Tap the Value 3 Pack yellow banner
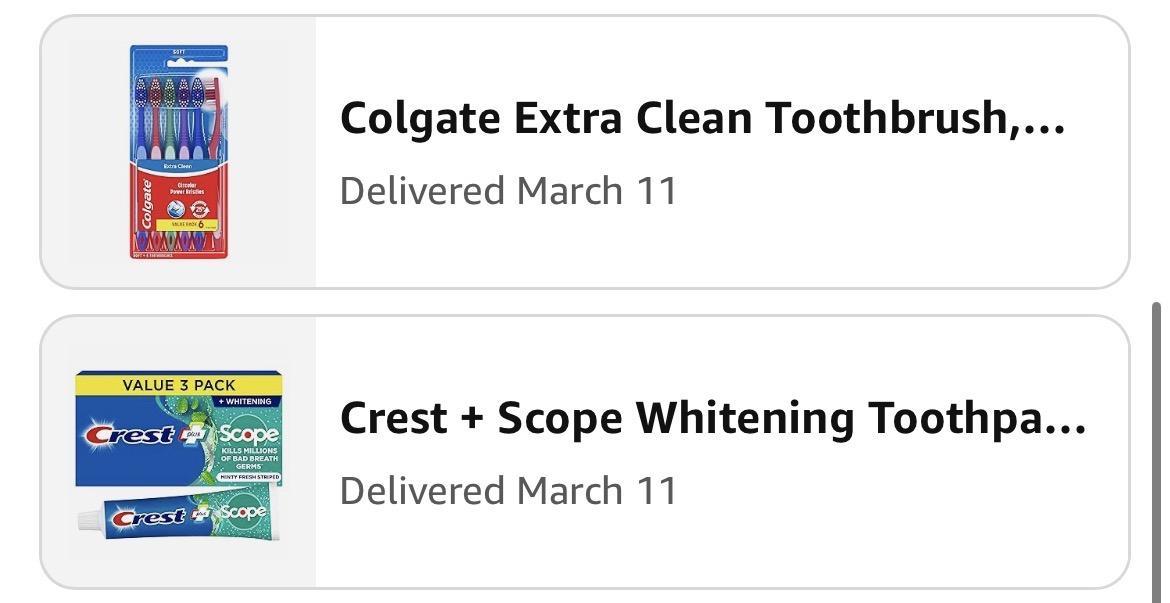The height and width of the screenshot is (603, 1170). 179,385
